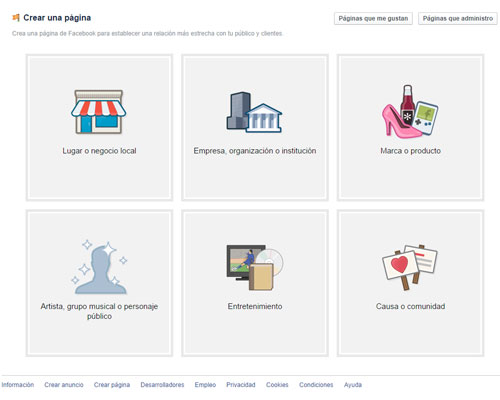Open the 'Páginas que administro' button
Screen dimensions: 500x400
point(458,18)
